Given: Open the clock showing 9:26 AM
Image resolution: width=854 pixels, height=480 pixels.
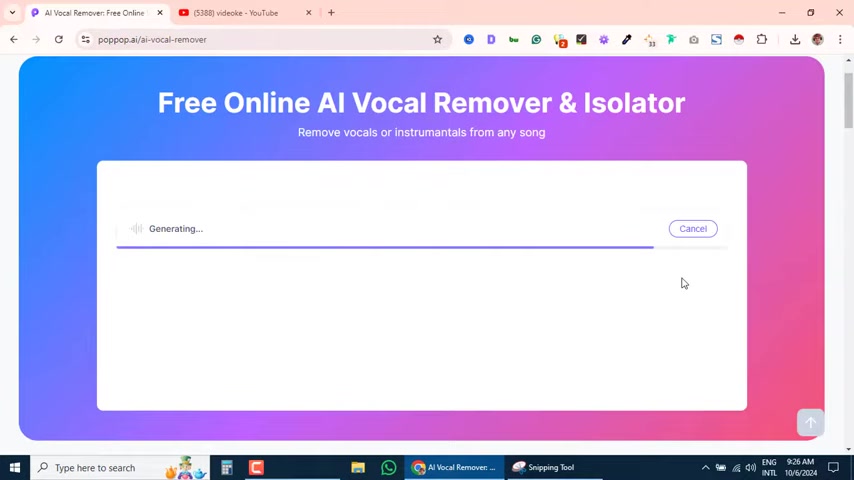Looking at the screenshot, I should click(x=800, y=467).
